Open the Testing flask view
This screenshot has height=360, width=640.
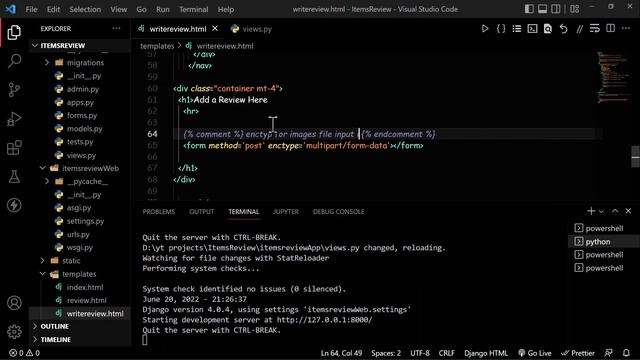(x=14, y=176)
